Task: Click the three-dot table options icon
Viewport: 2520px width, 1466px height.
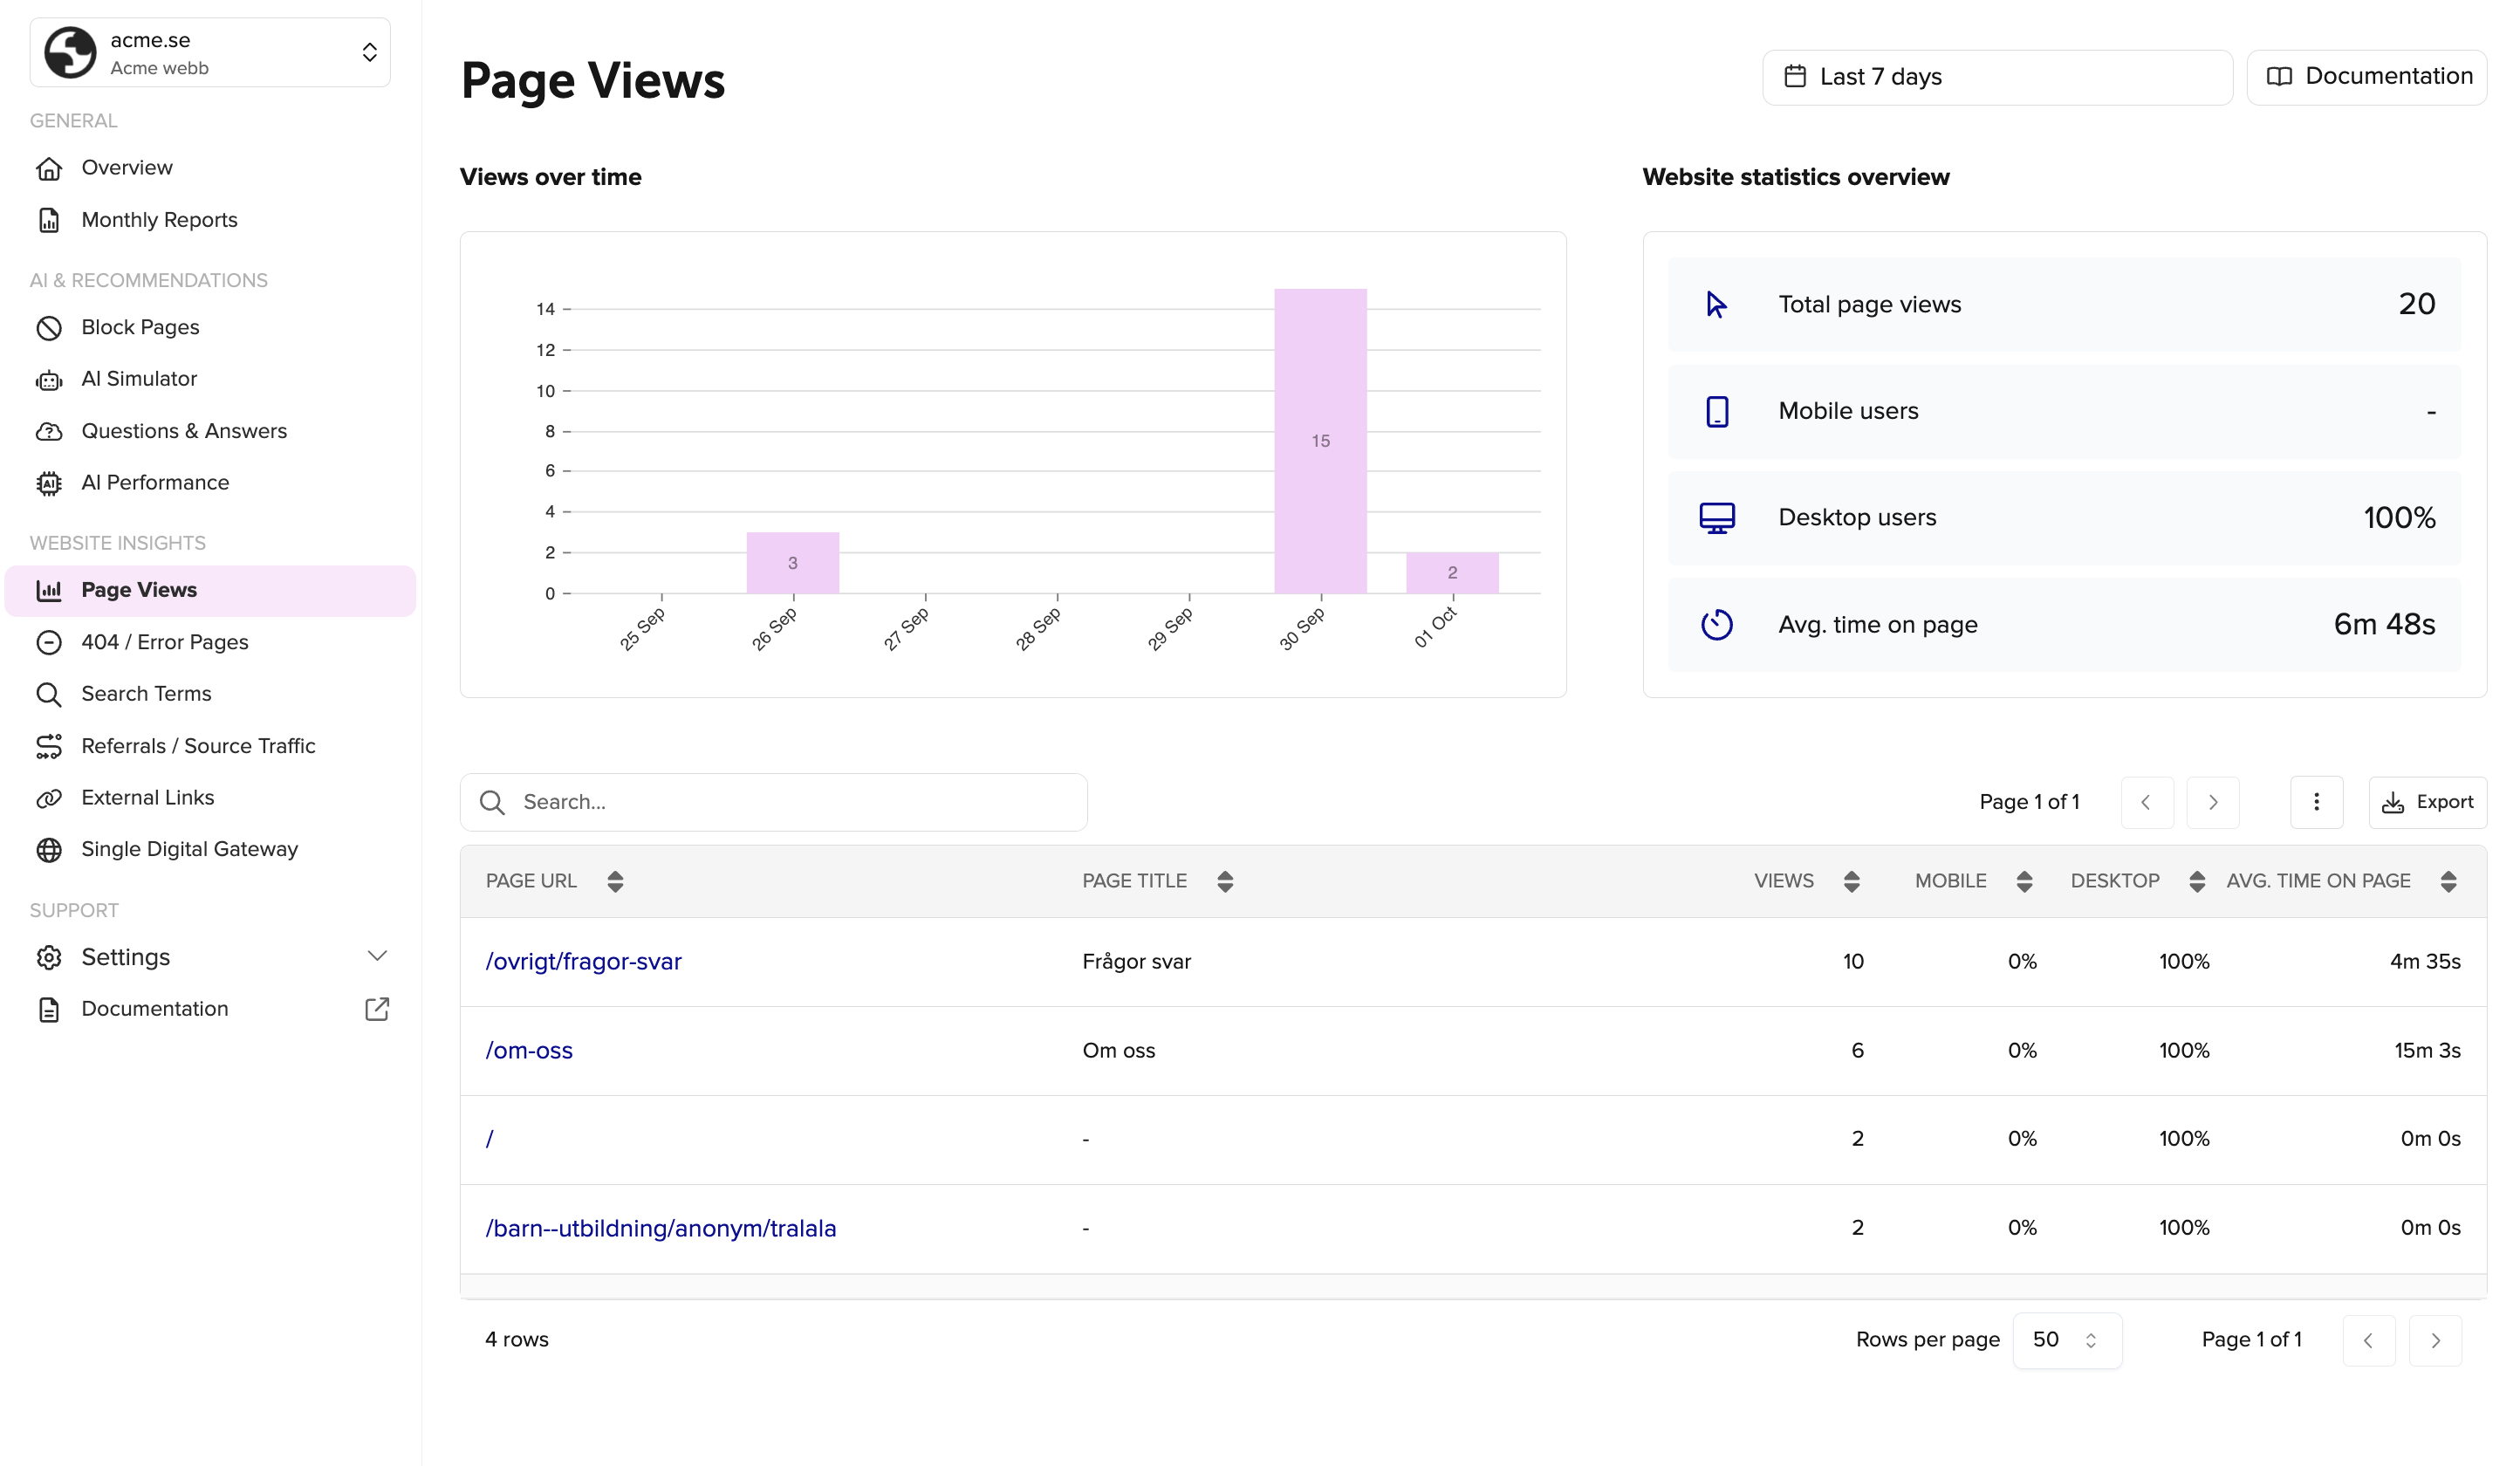Action: click(2315, 802)
